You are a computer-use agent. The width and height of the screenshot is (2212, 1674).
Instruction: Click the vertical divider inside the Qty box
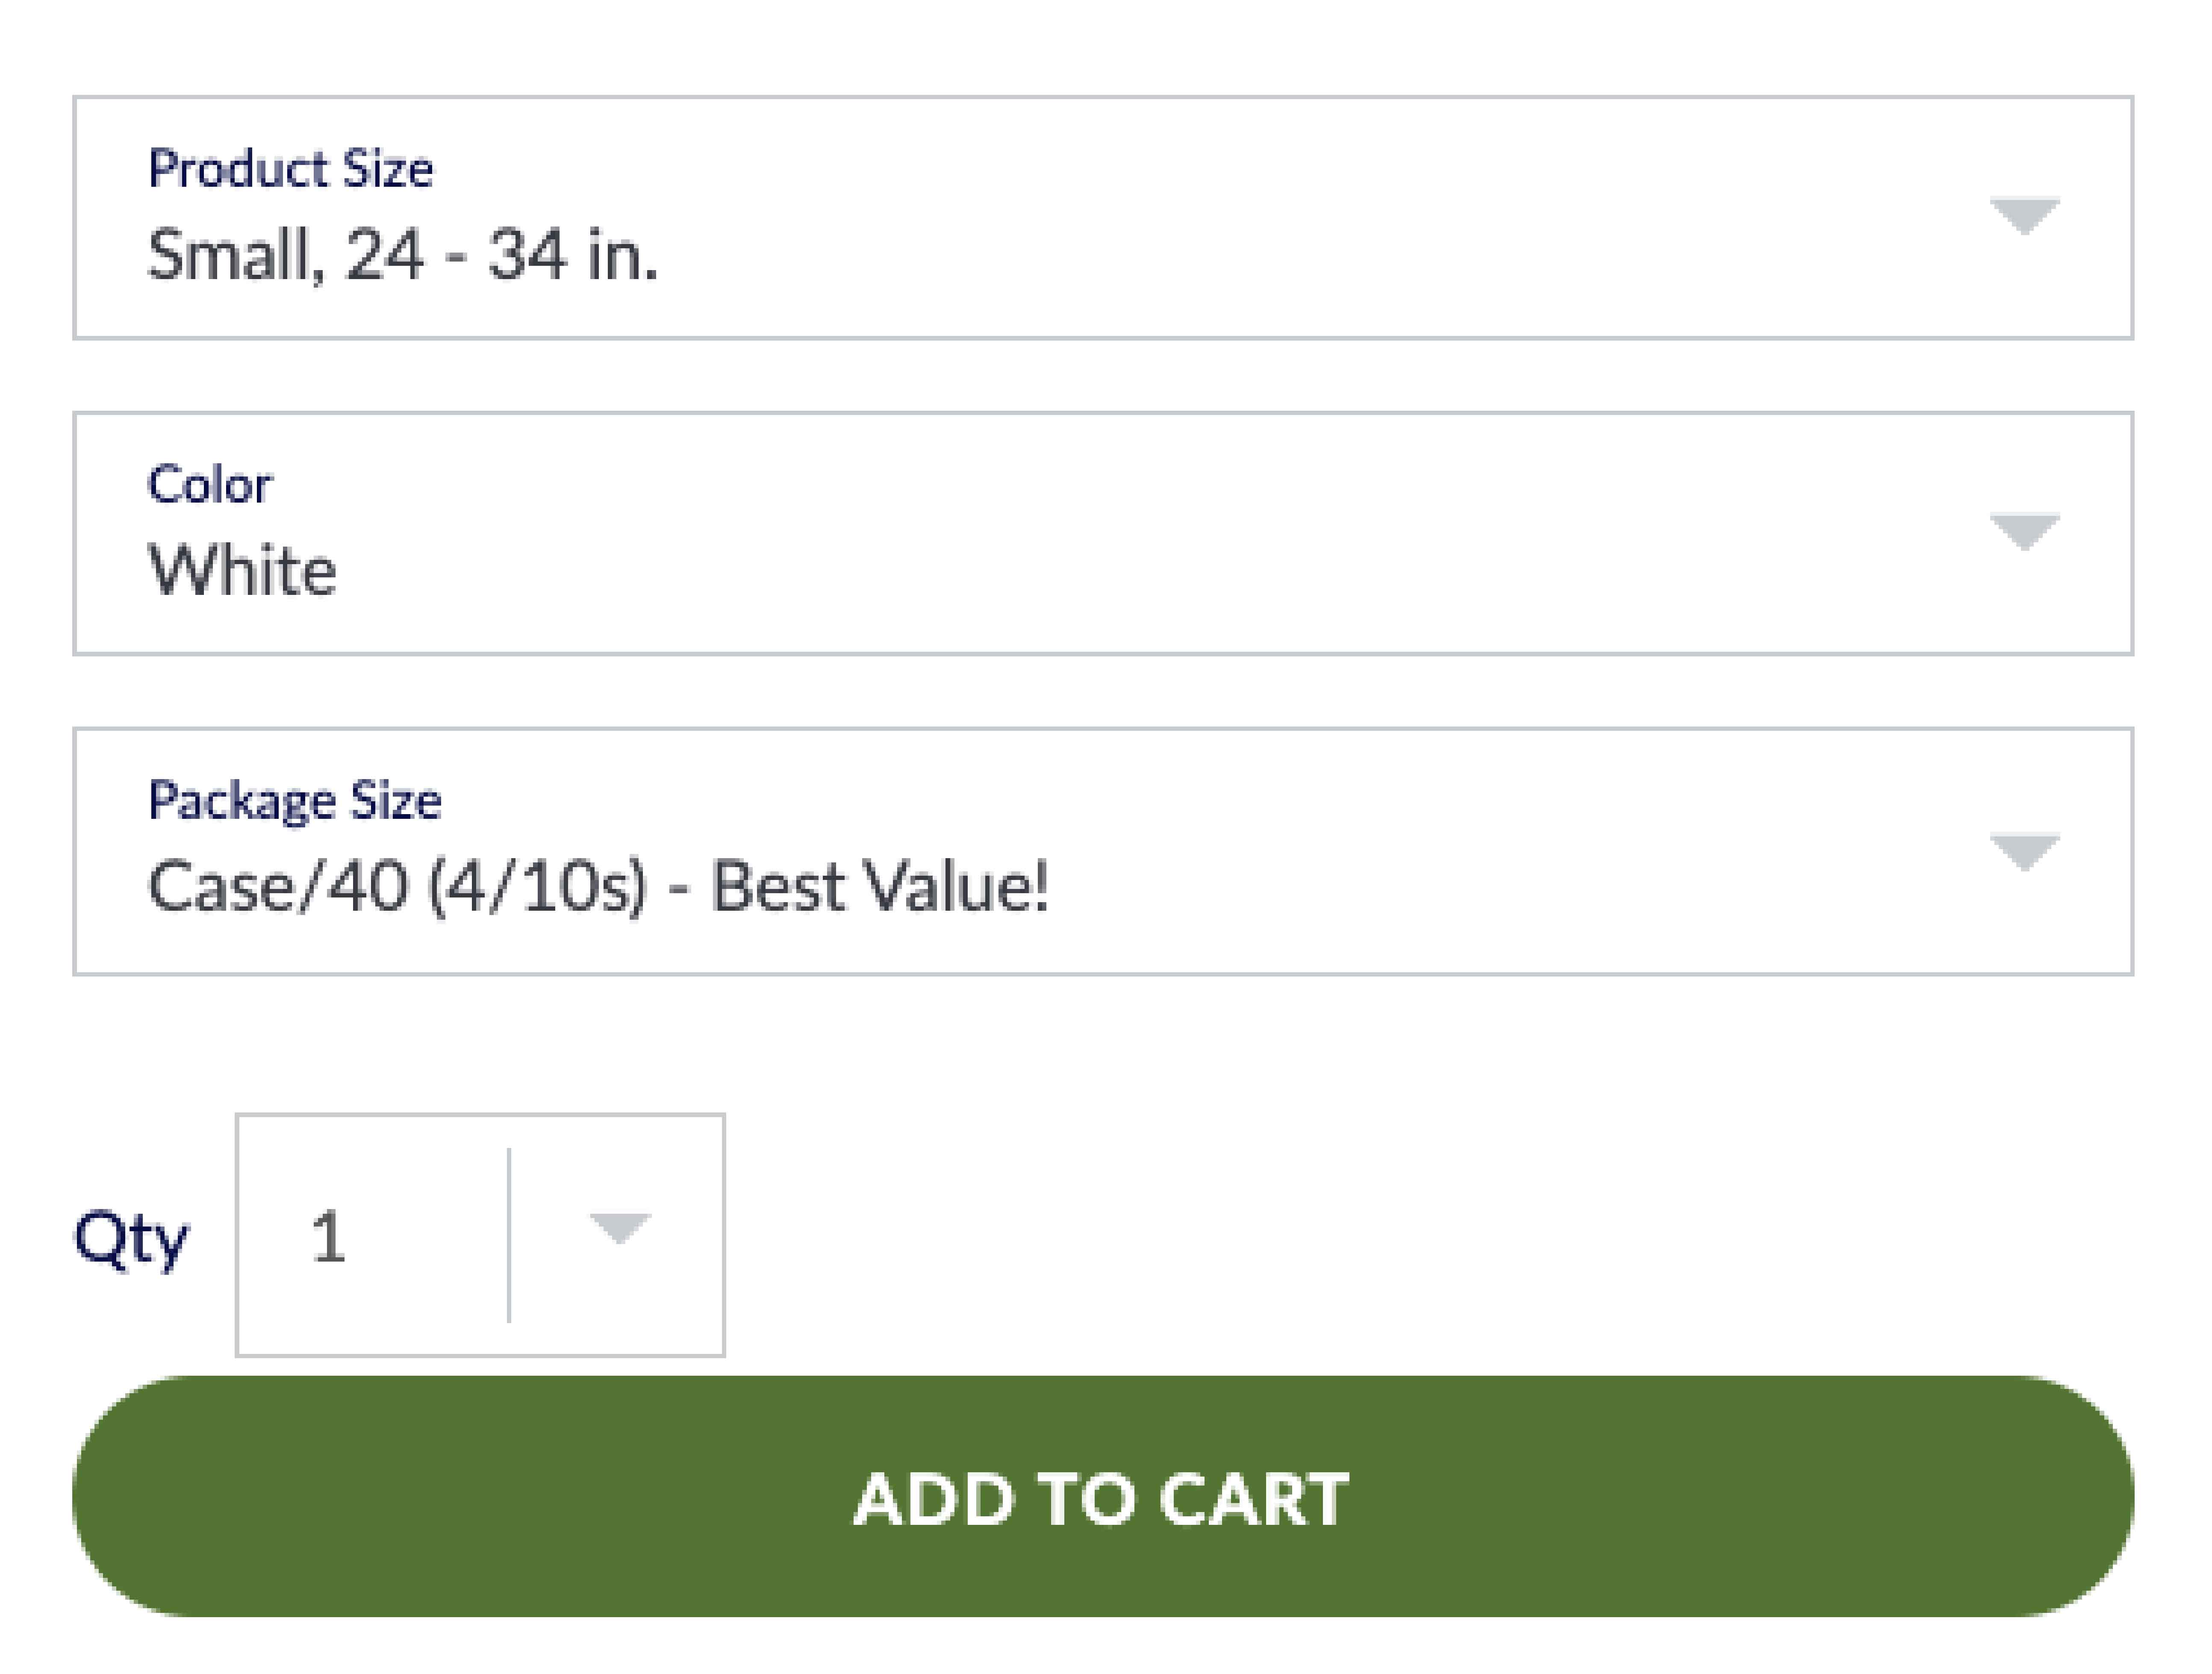click(509, 1235)
